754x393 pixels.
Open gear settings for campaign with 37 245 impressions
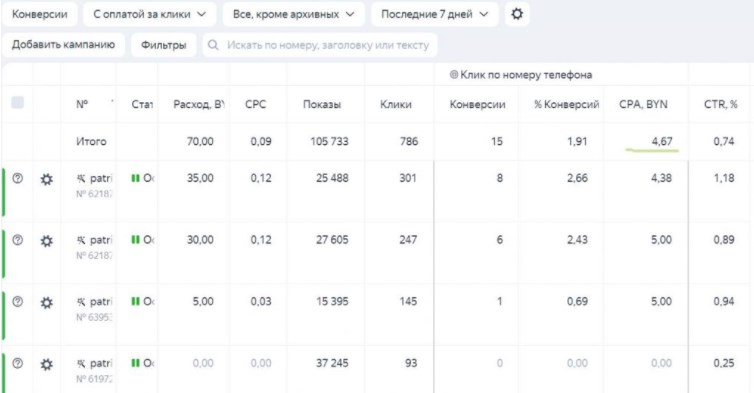click(47, 364)
